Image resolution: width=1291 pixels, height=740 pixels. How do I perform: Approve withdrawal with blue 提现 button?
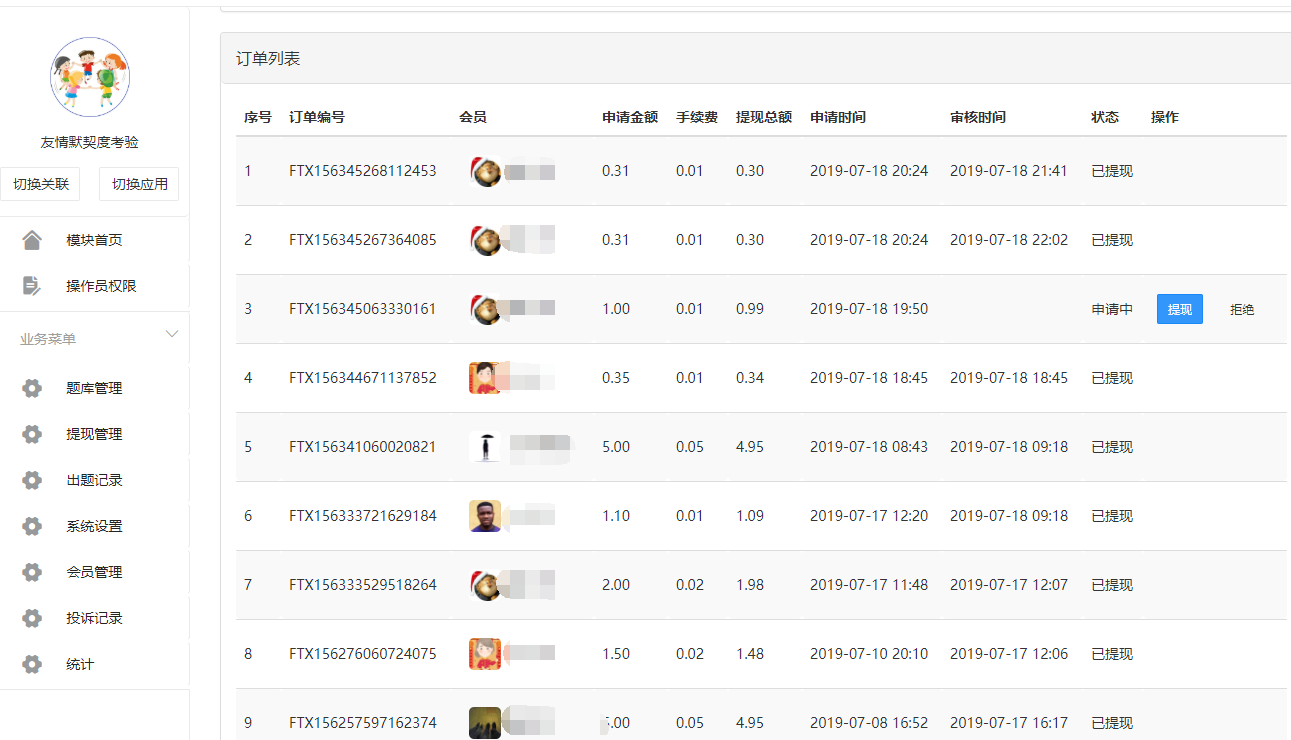pos(1180,309)
